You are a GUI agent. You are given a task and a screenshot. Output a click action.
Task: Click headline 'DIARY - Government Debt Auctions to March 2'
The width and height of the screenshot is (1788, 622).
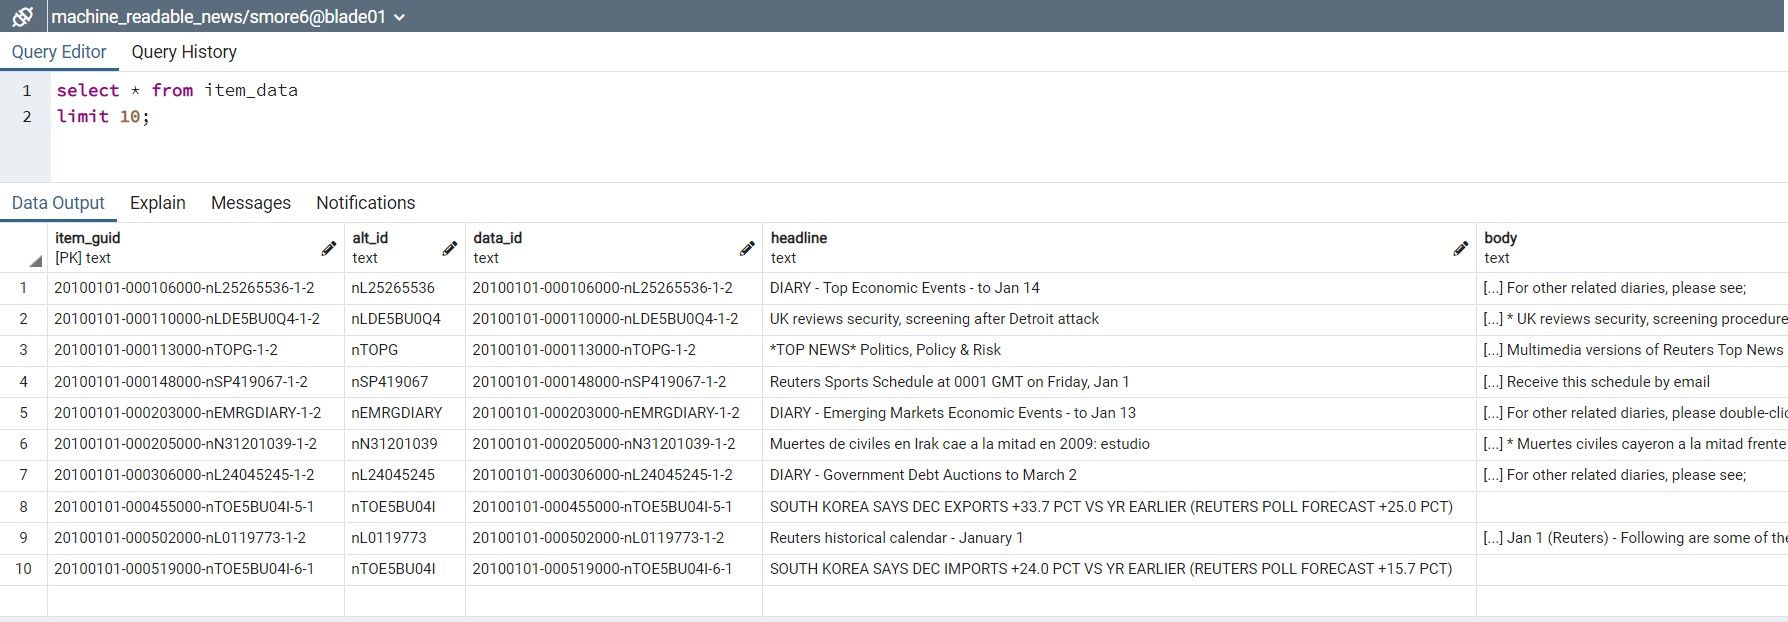[x=1119, y=475]
